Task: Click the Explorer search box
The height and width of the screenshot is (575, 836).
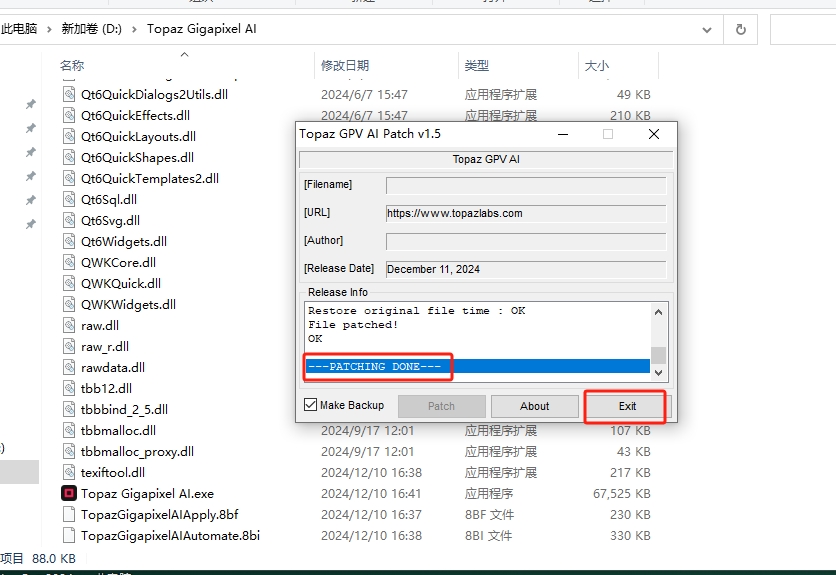Action: pos(803,29)
